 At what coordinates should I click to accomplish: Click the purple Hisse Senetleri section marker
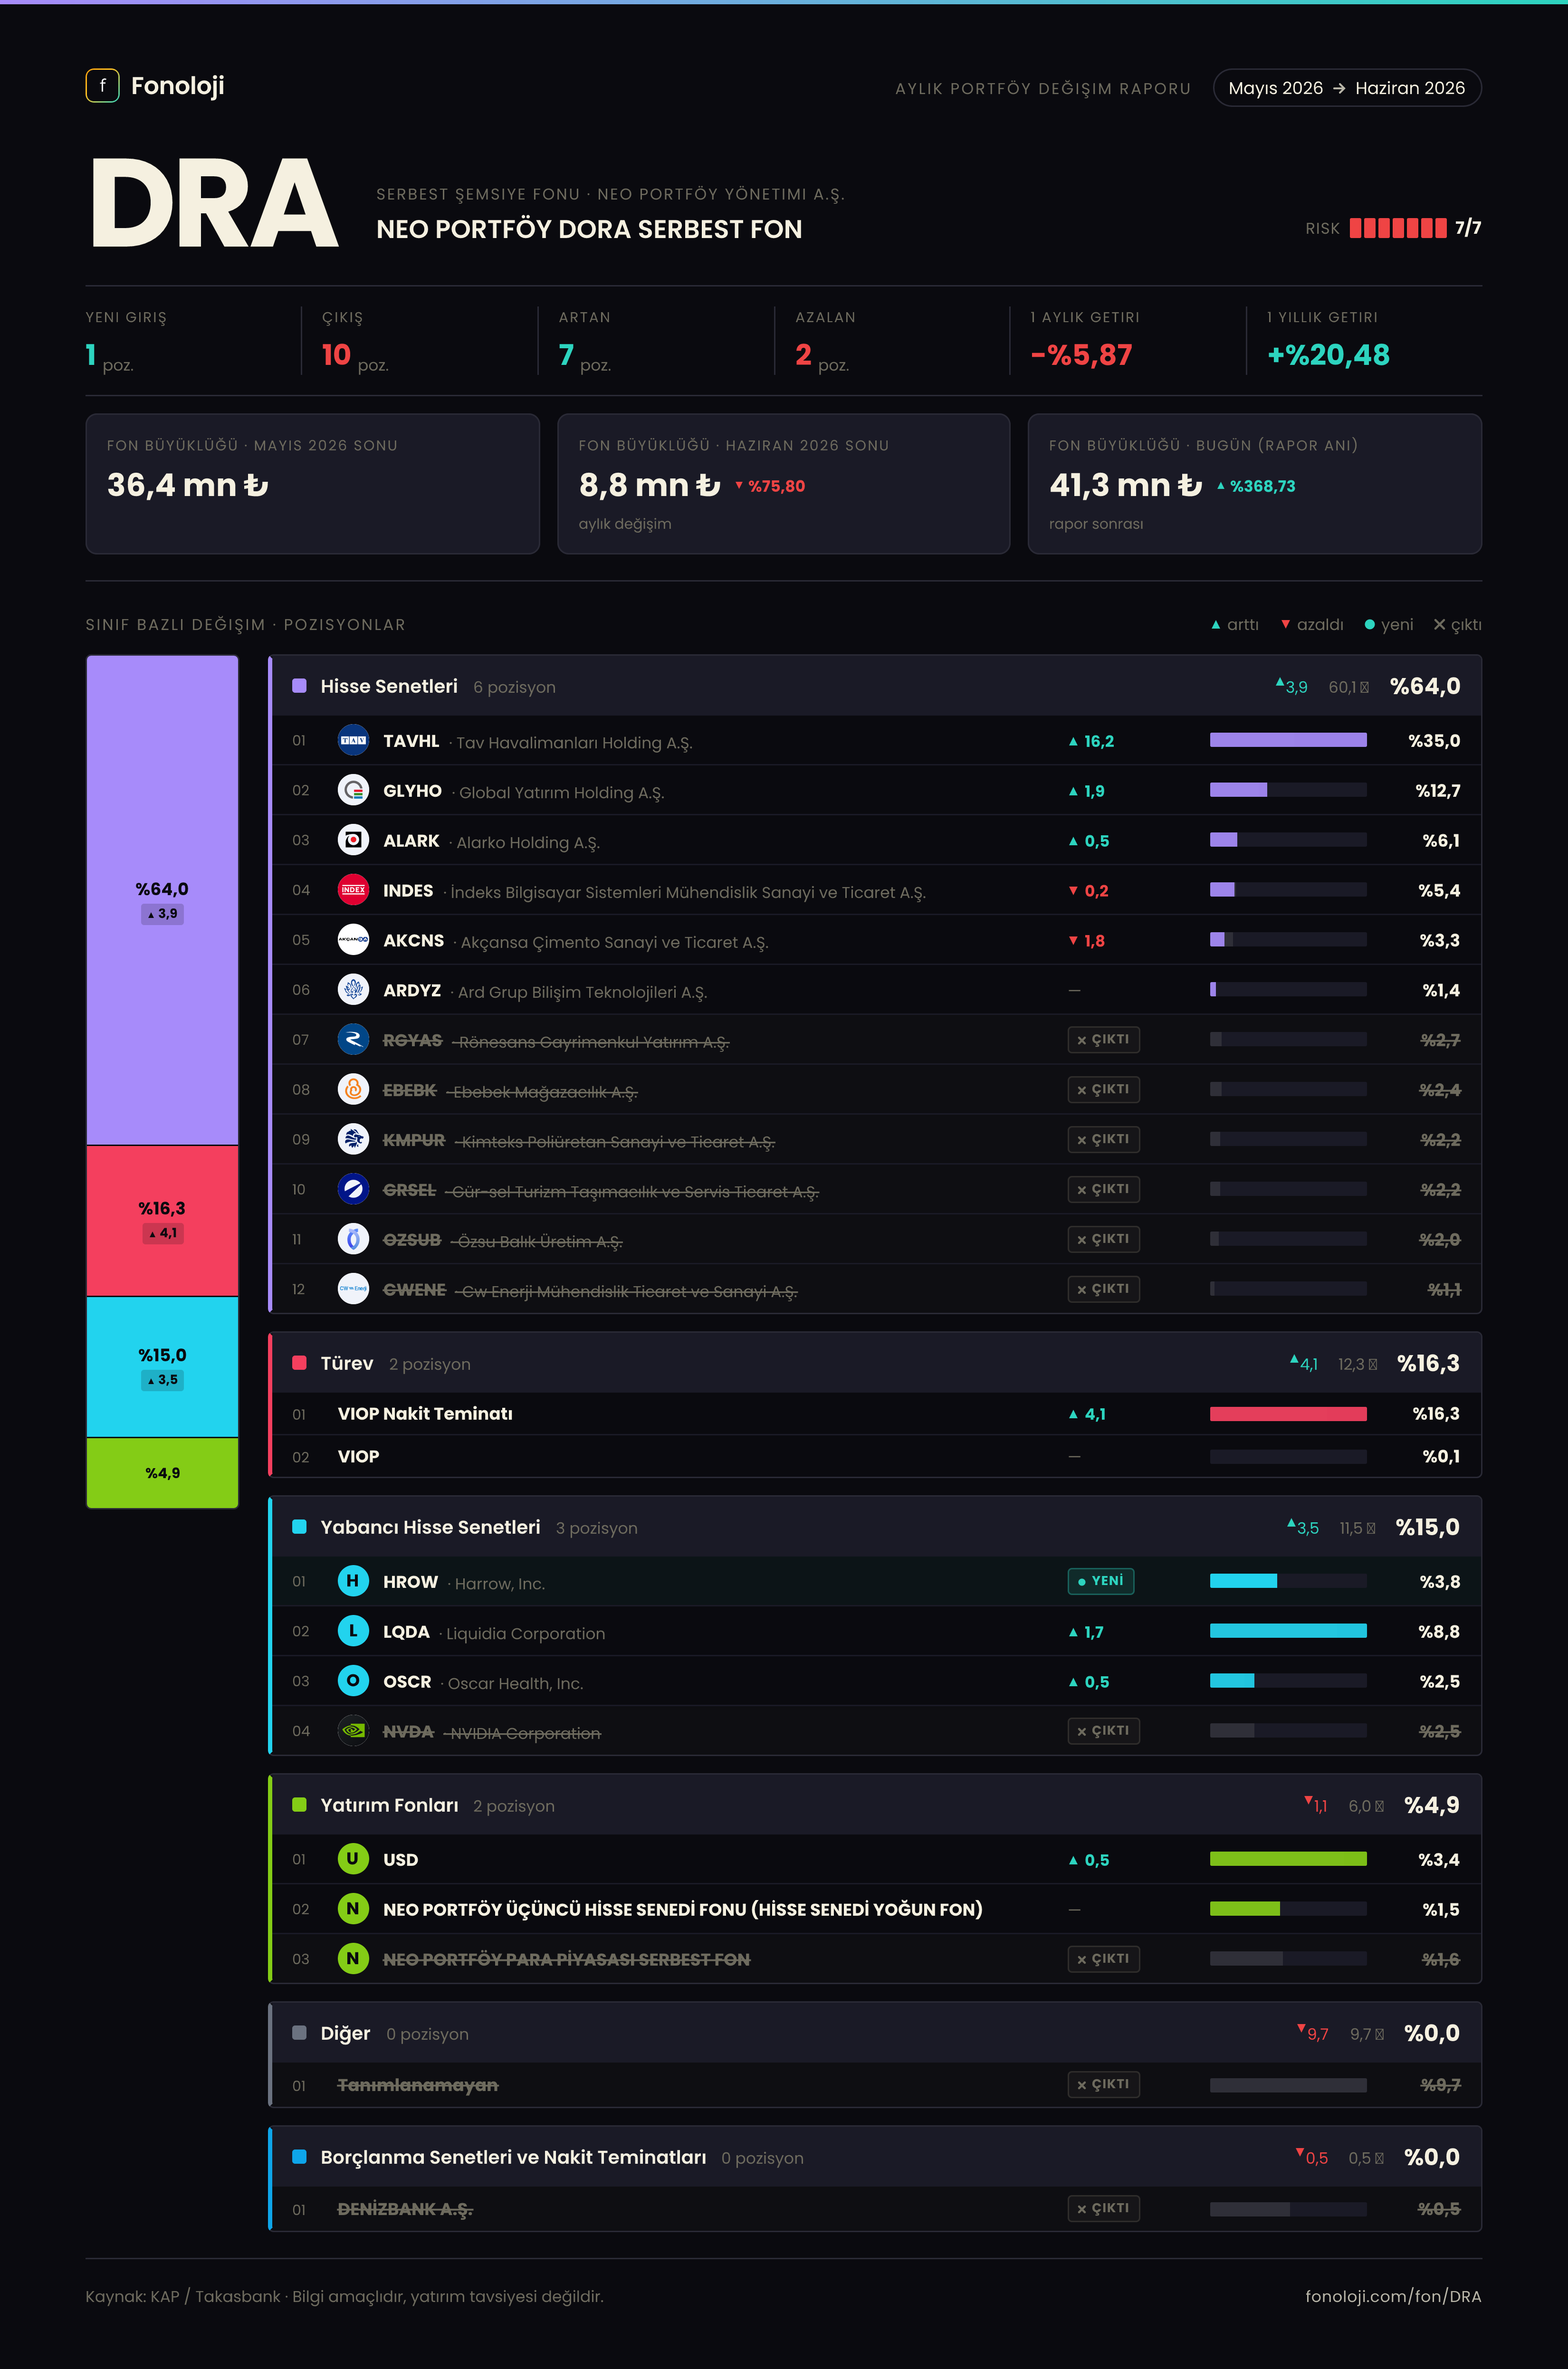click(299, 686)
